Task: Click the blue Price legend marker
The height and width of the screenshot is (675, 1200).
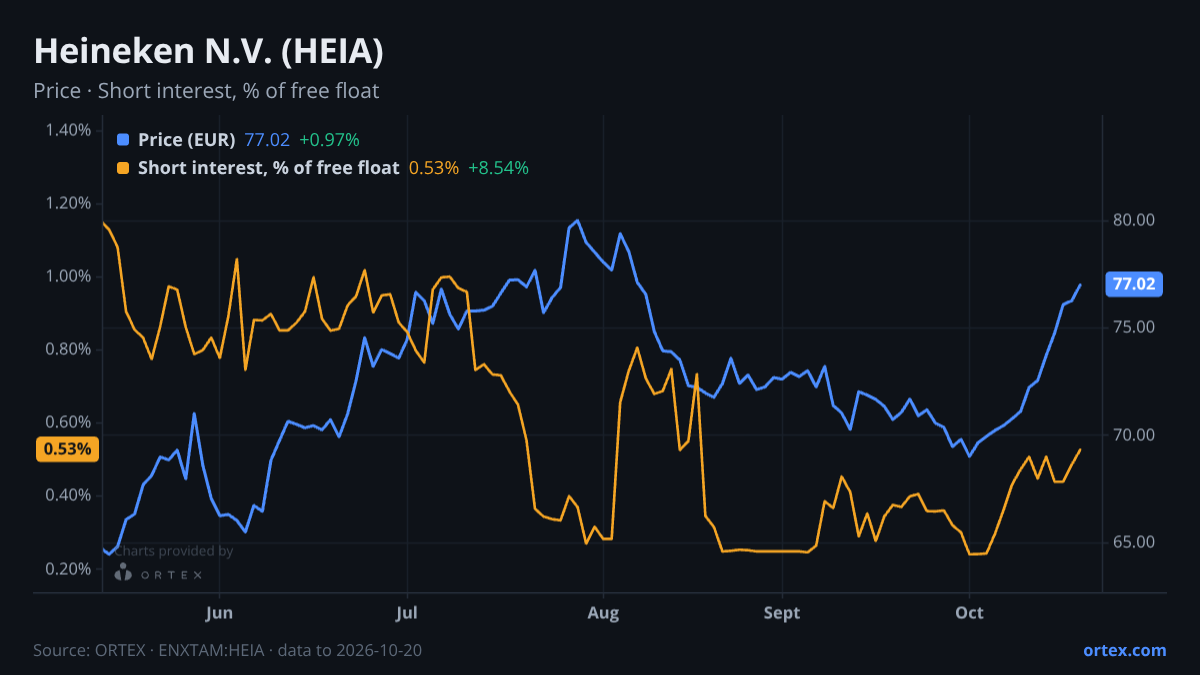Action: [123, 140]
